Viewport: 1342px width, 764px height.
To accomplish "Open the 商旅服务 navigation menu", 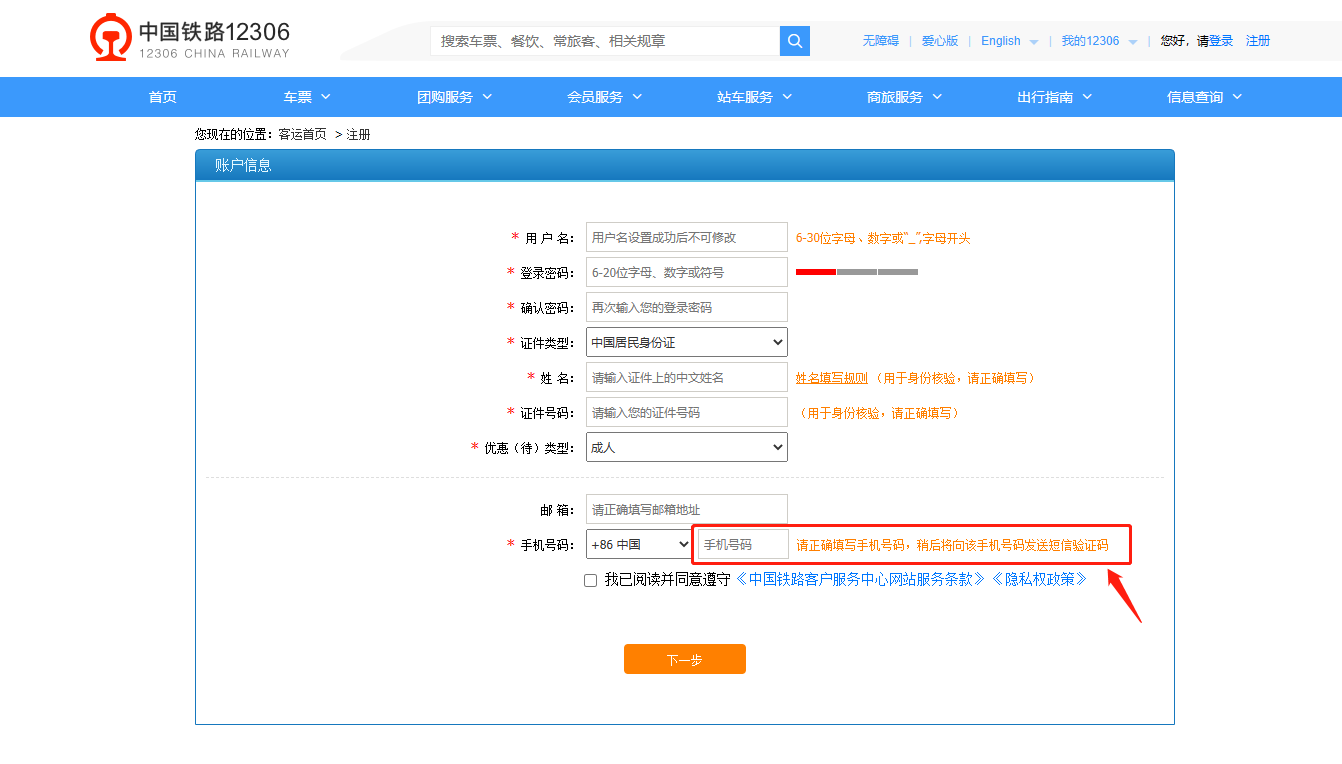I will (905, 97).
